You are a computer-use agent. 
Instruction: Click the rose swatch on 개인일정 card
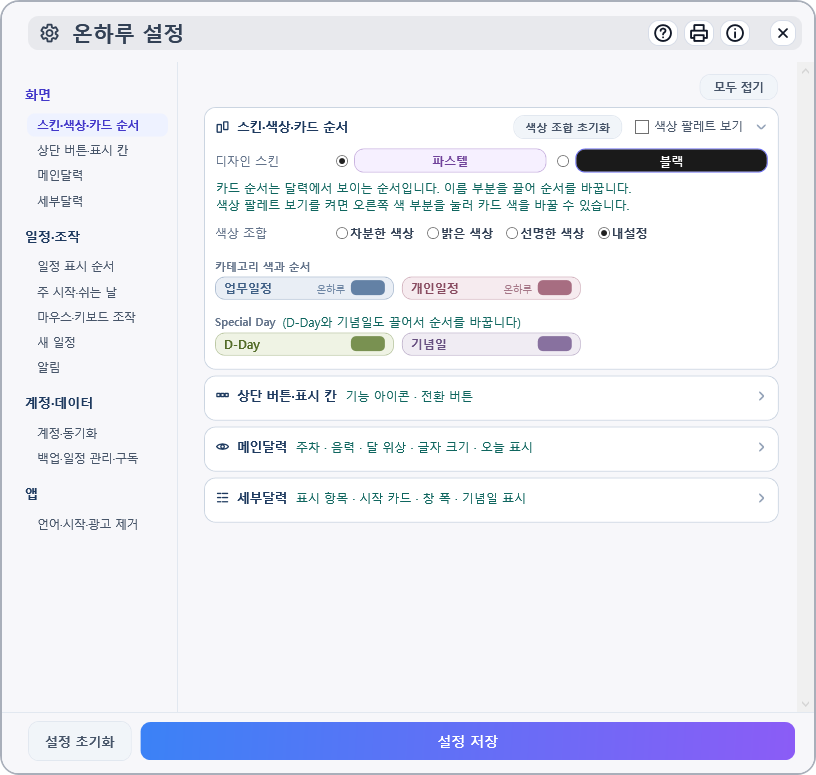pyautogui.click(x=555, y=288)
